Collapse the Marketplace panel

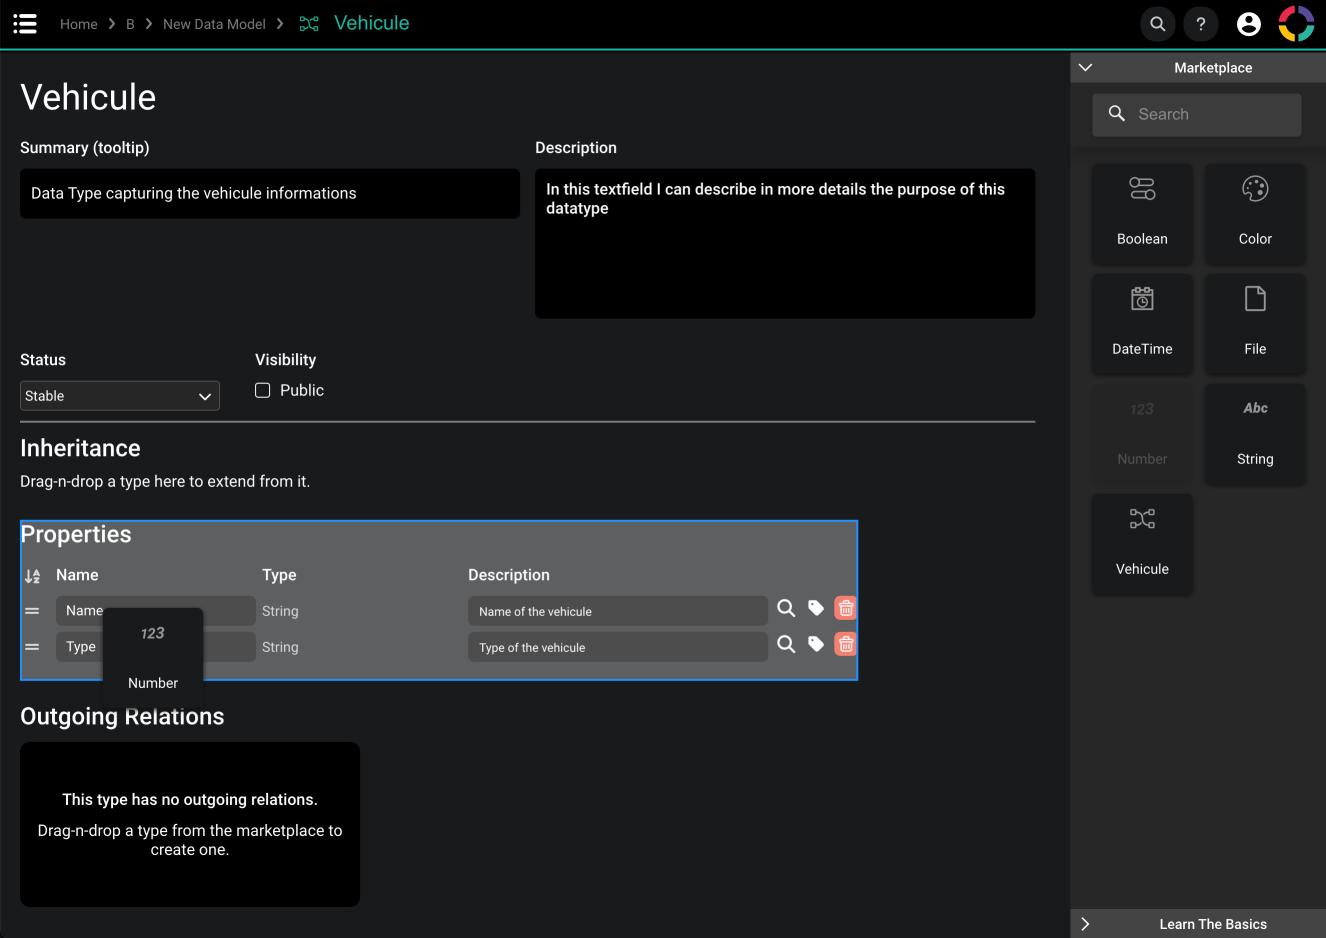tap(1086, 68)
